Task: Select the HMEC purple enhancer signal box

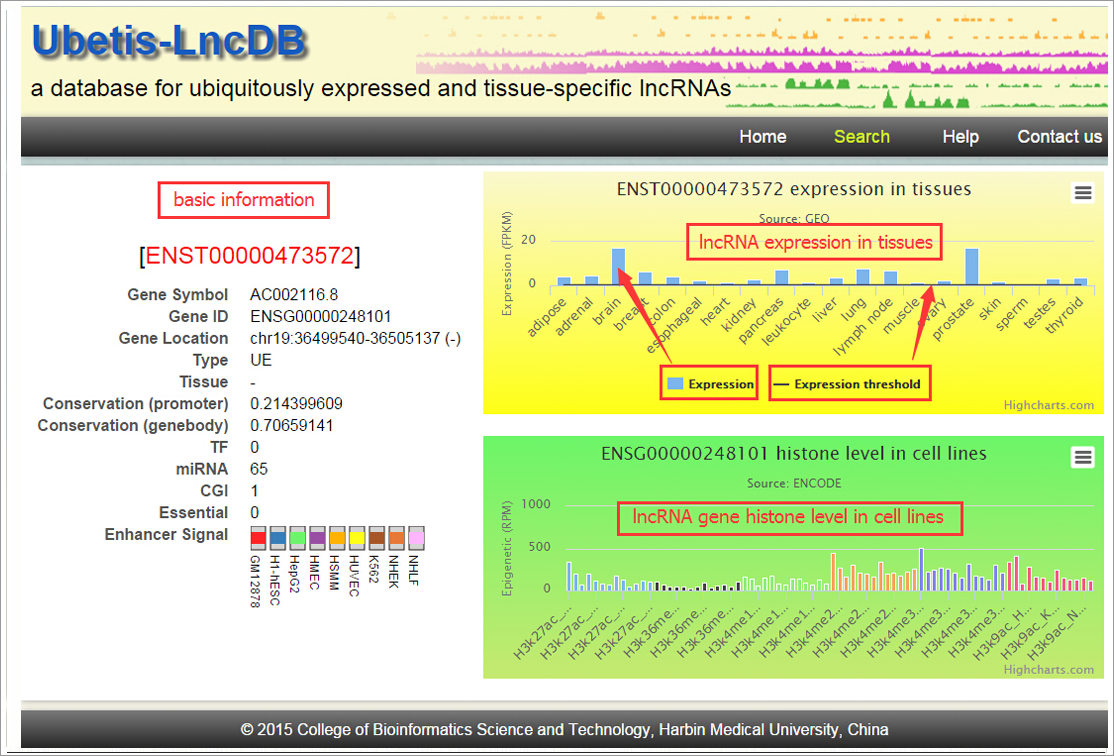Action: tap(317, 536)
